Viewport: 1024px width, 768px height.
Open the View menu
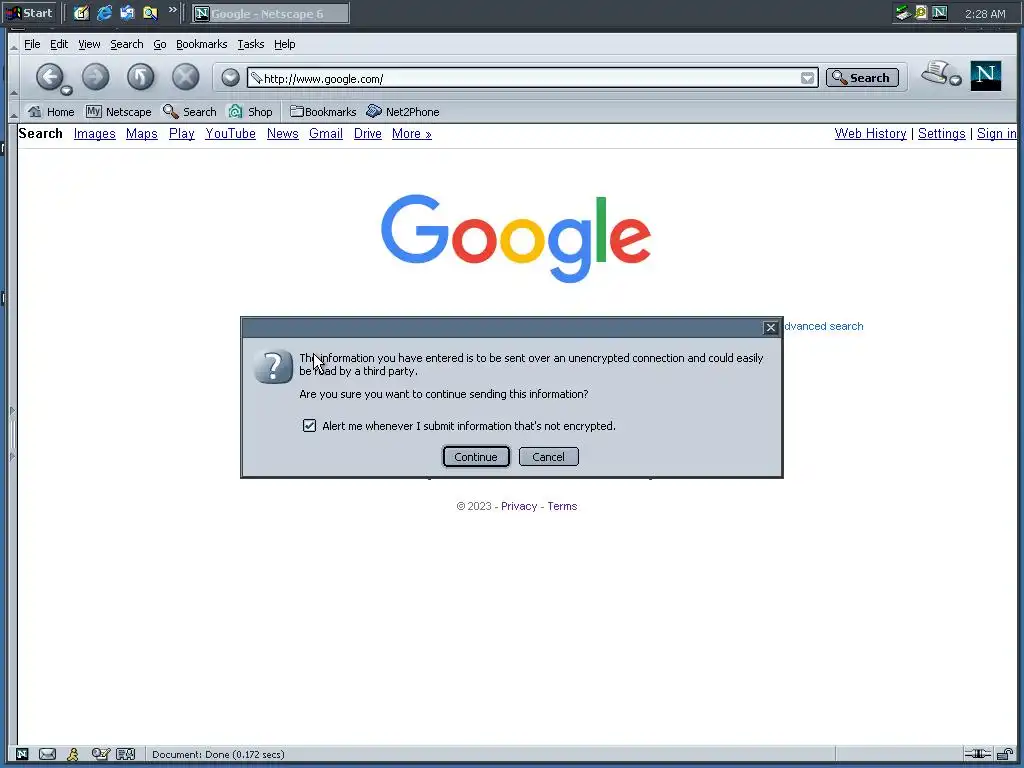[x=89, y=44]
